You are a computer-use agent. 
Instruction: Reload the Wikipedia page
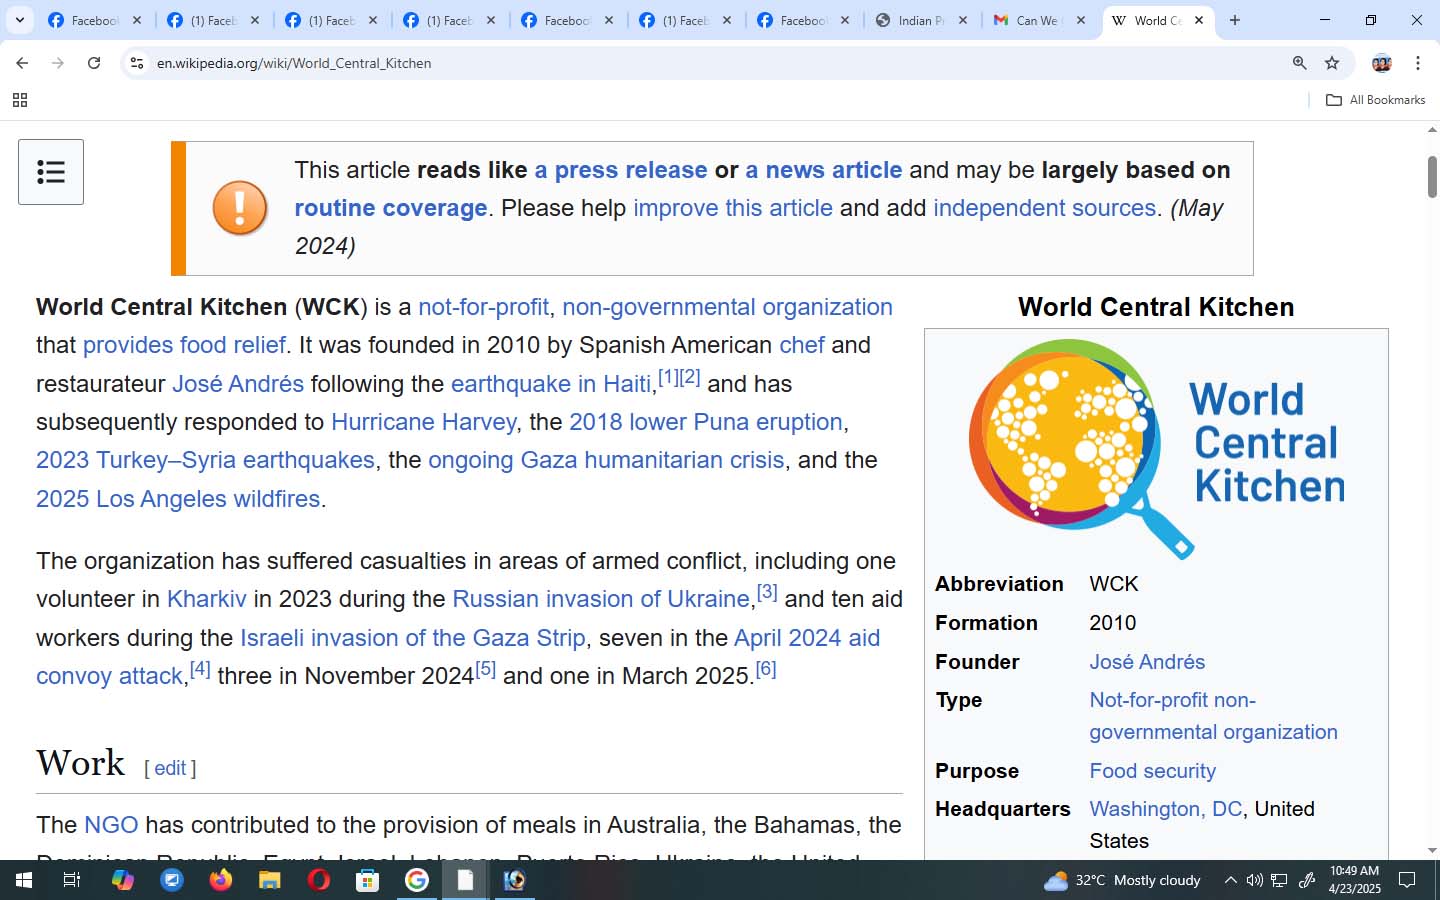[x=94, y=63]
